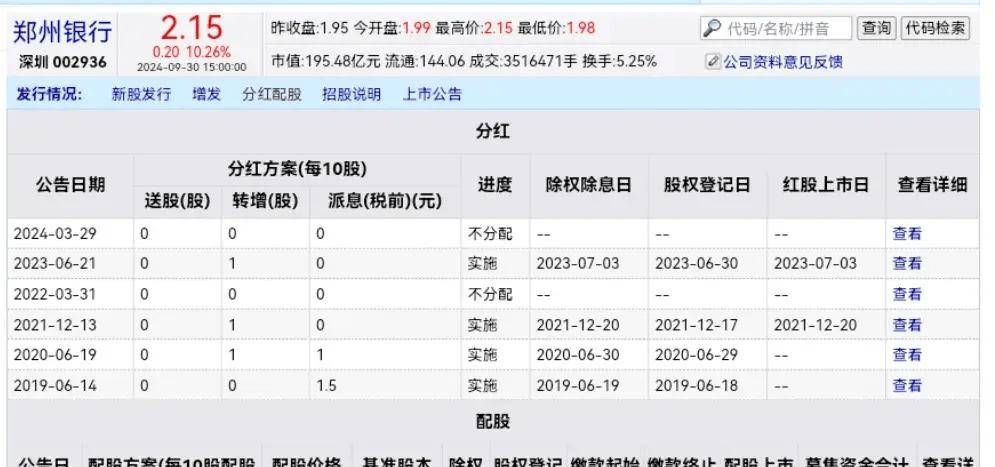
Task: Switch to the 招股说明 tab
Action: click(352, 95)
